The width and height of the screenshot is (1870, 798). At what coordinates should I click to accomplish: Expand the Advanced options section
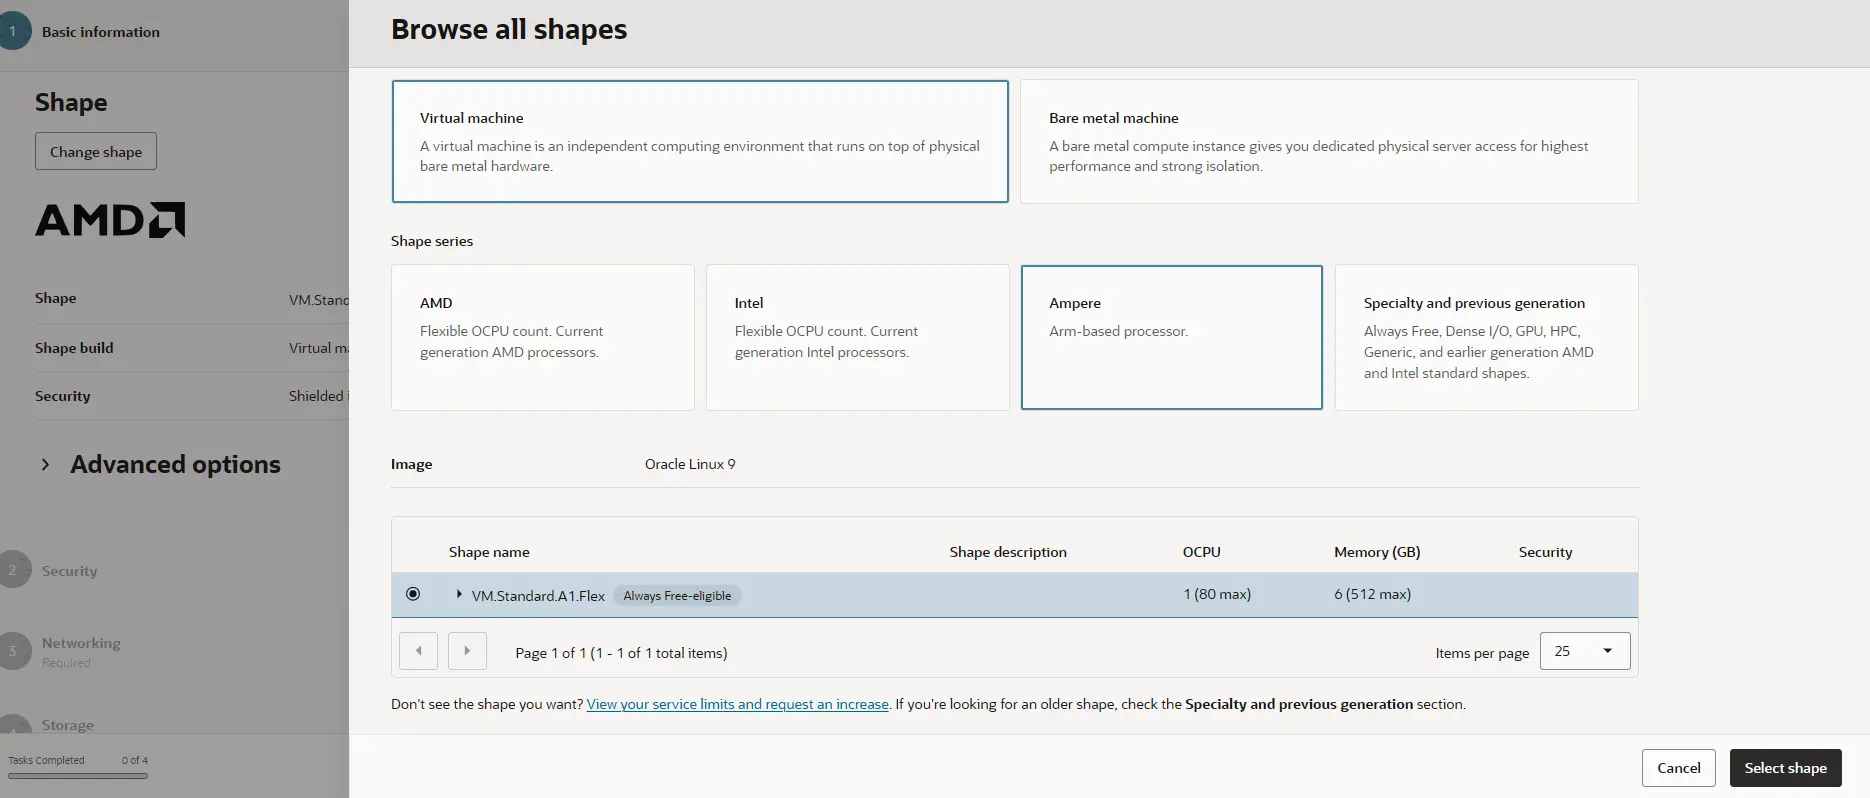coord(45,464)
